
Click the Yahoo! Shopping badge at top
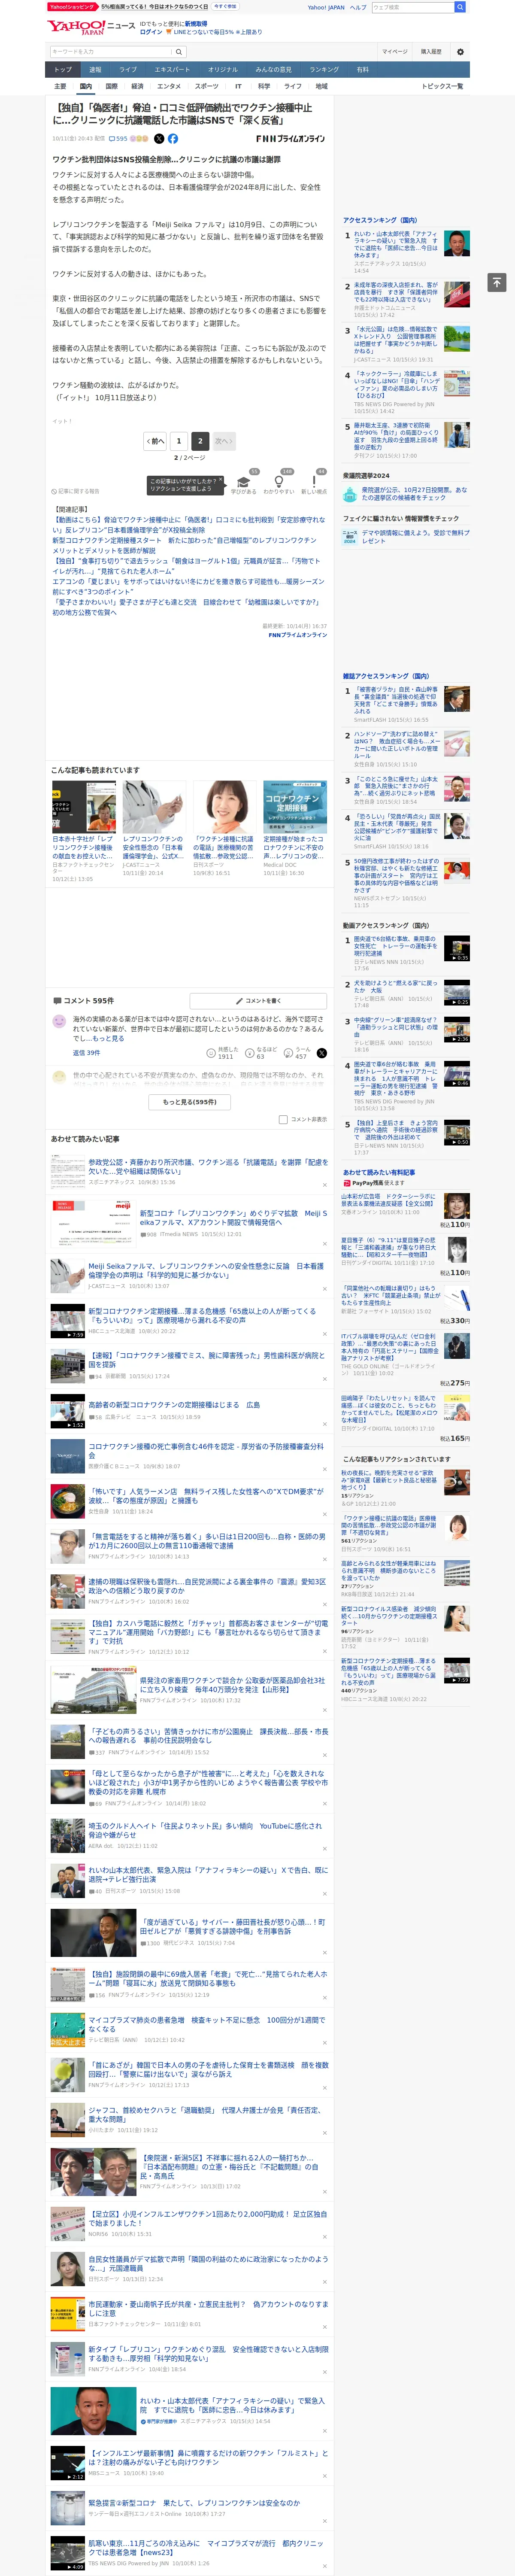(72, 7)
